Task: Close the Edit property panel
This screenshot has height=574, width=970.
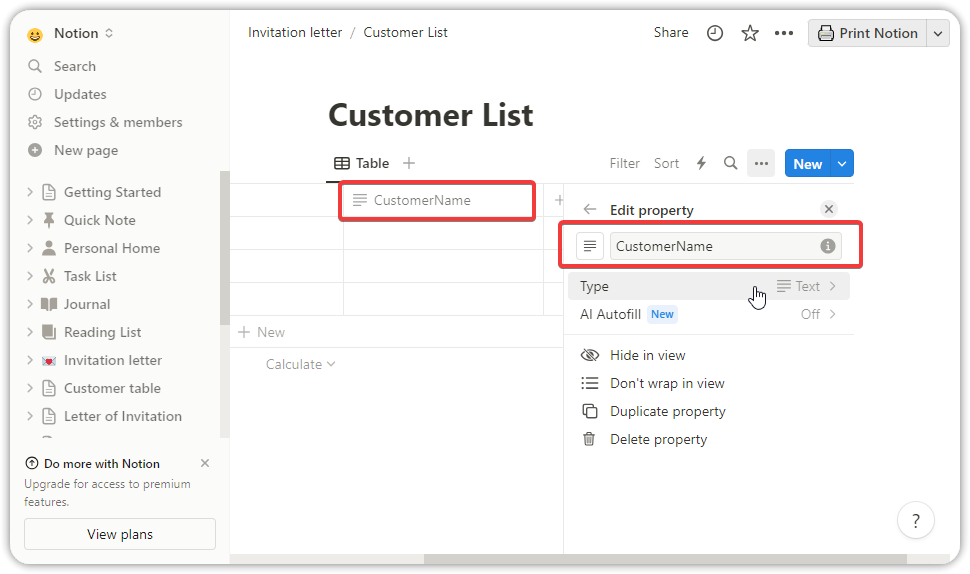Action: click(829, 209)
